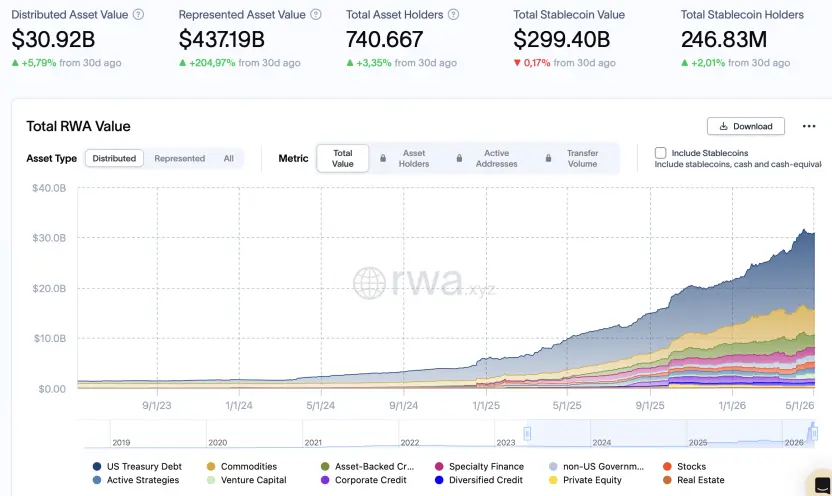Click the lock icon beside Asset Holders
Viewport: 832px width, 496px height.
[x=383, y=158]
